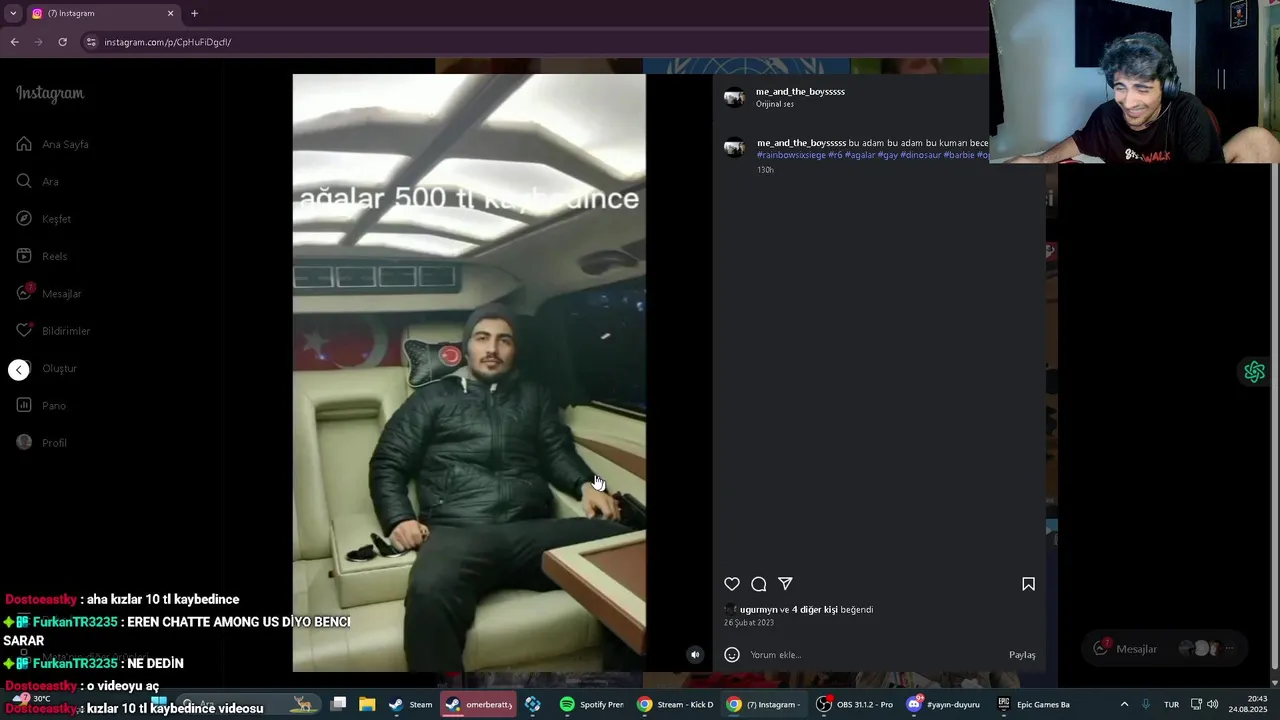Image resolution: width=1280 pixels, height=720 pixels.
Task: Click the site info icon in address bar
Action: [x=91, y=42]
